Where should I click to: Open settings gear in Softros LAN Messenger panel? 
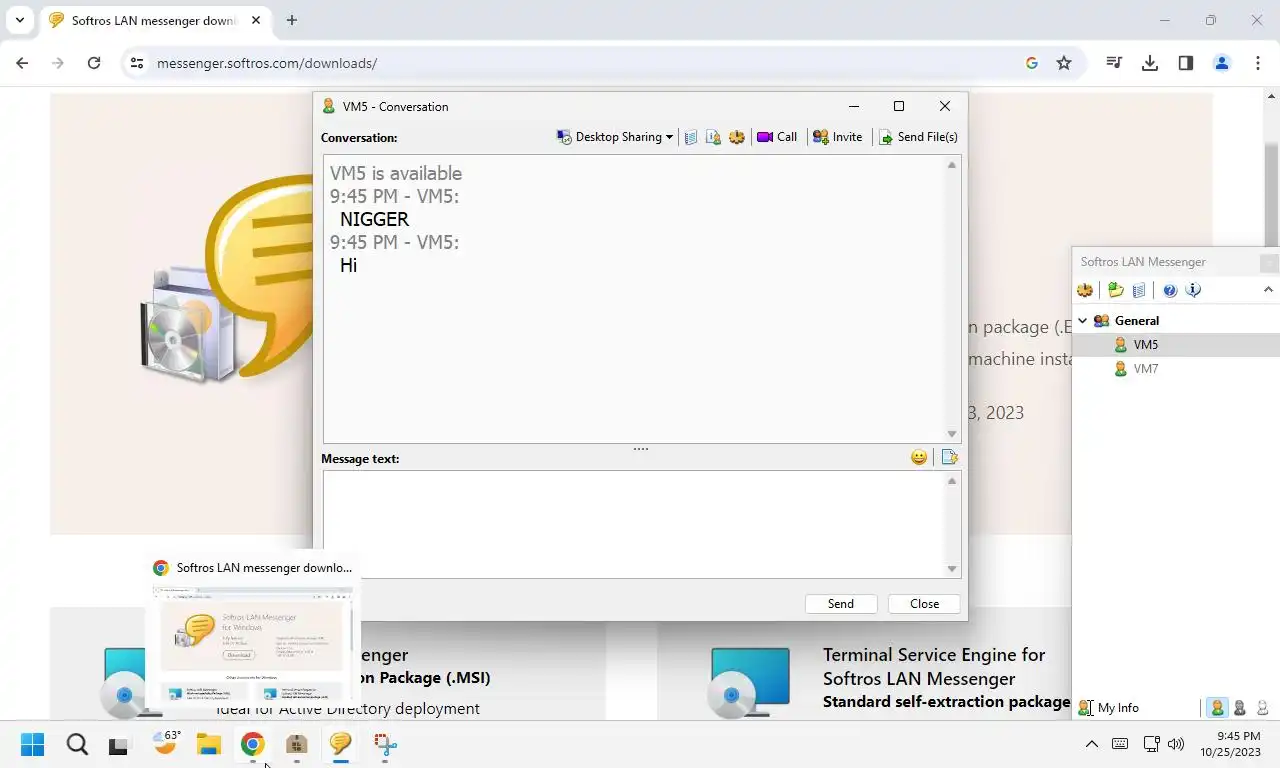coord(1085,290)
